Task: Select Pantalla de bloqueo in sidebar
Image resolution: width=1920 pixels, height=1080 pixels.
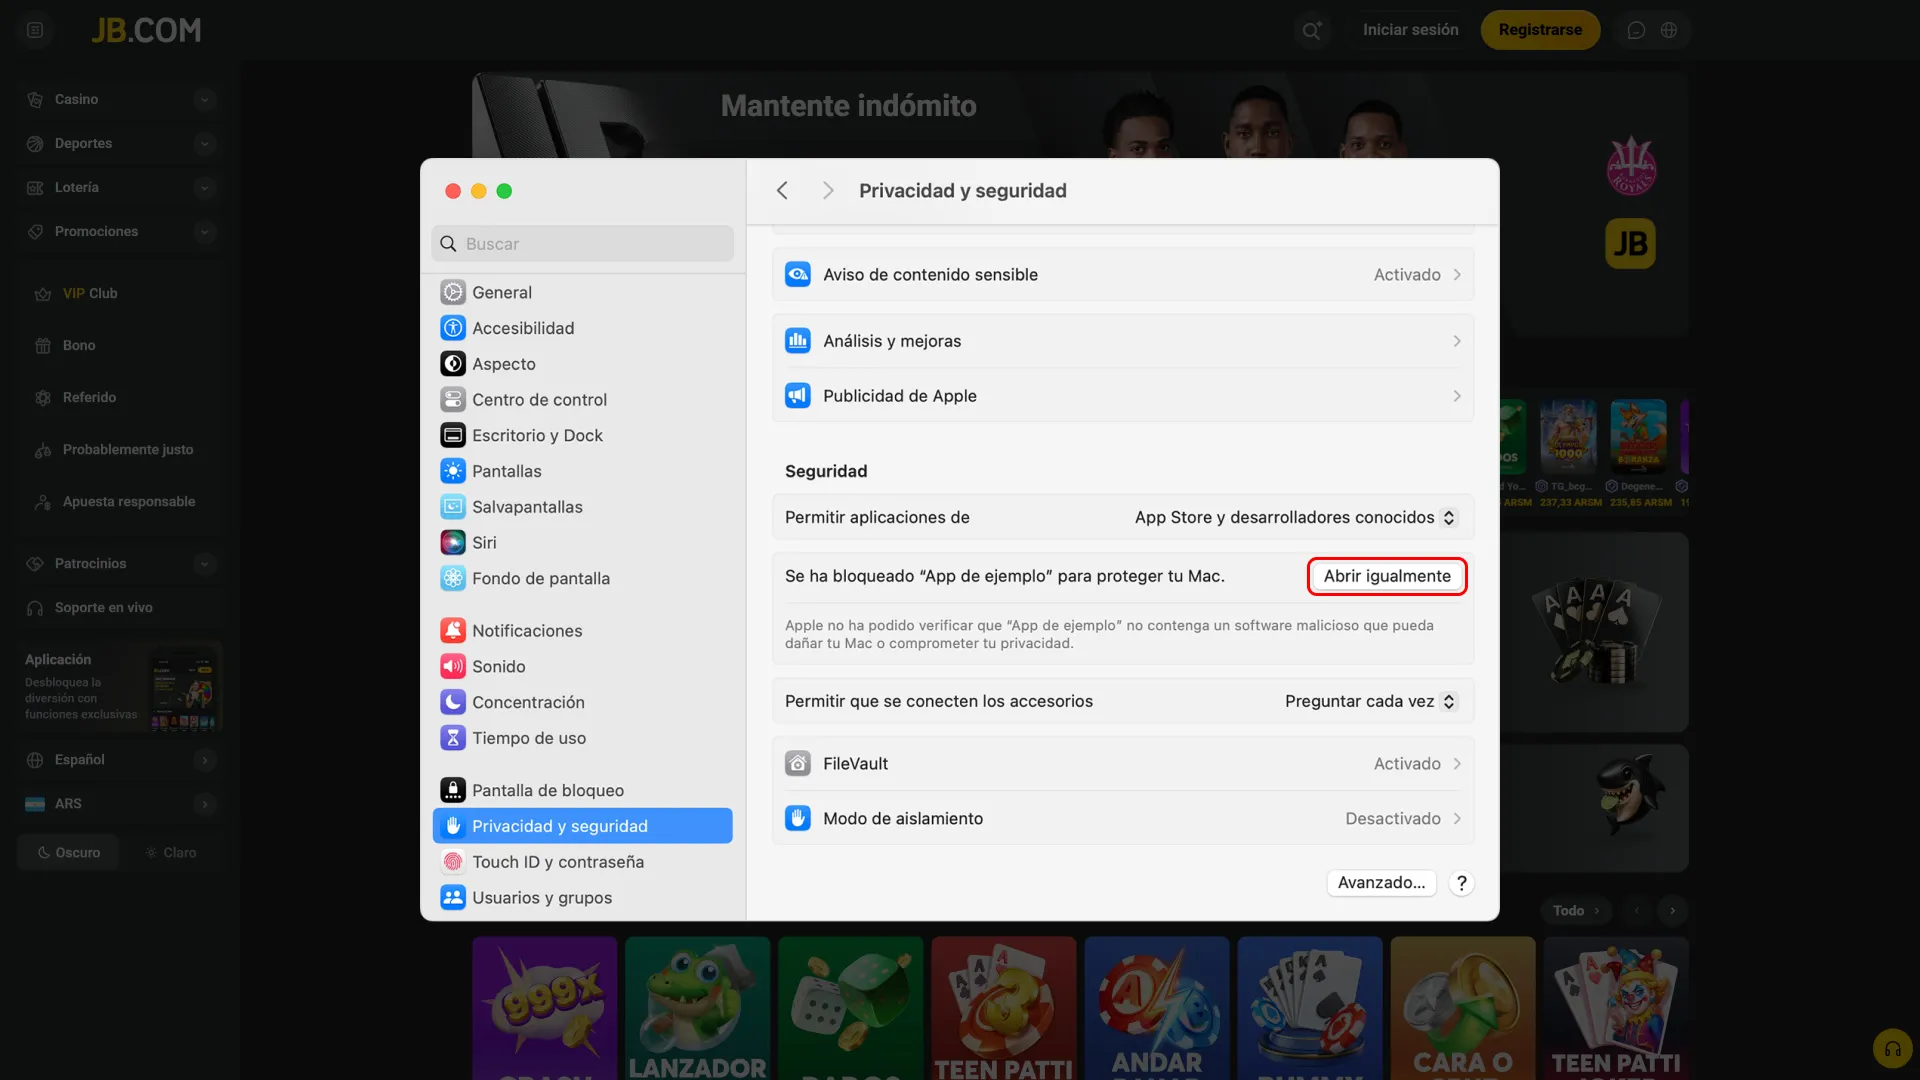Action: (547, 790)
